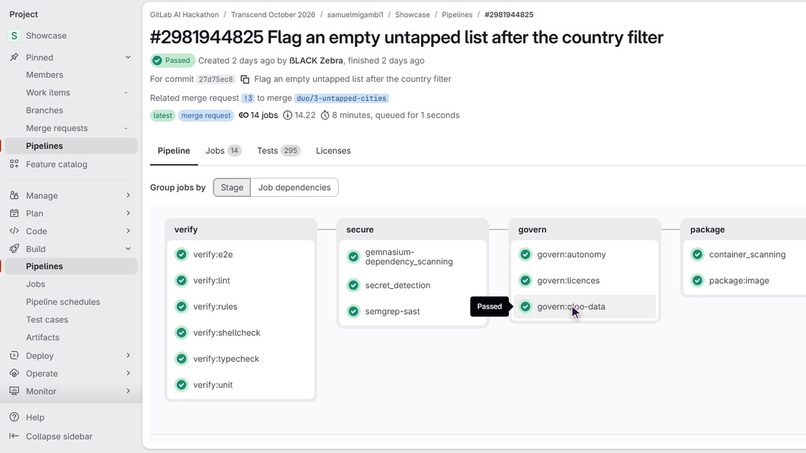Expand the Manage section chevron

[128, 195]
